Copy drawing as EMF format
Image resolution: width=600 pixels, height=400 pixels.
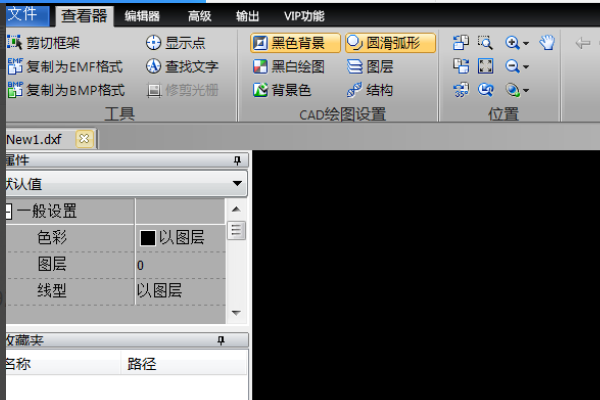point(65,67)
